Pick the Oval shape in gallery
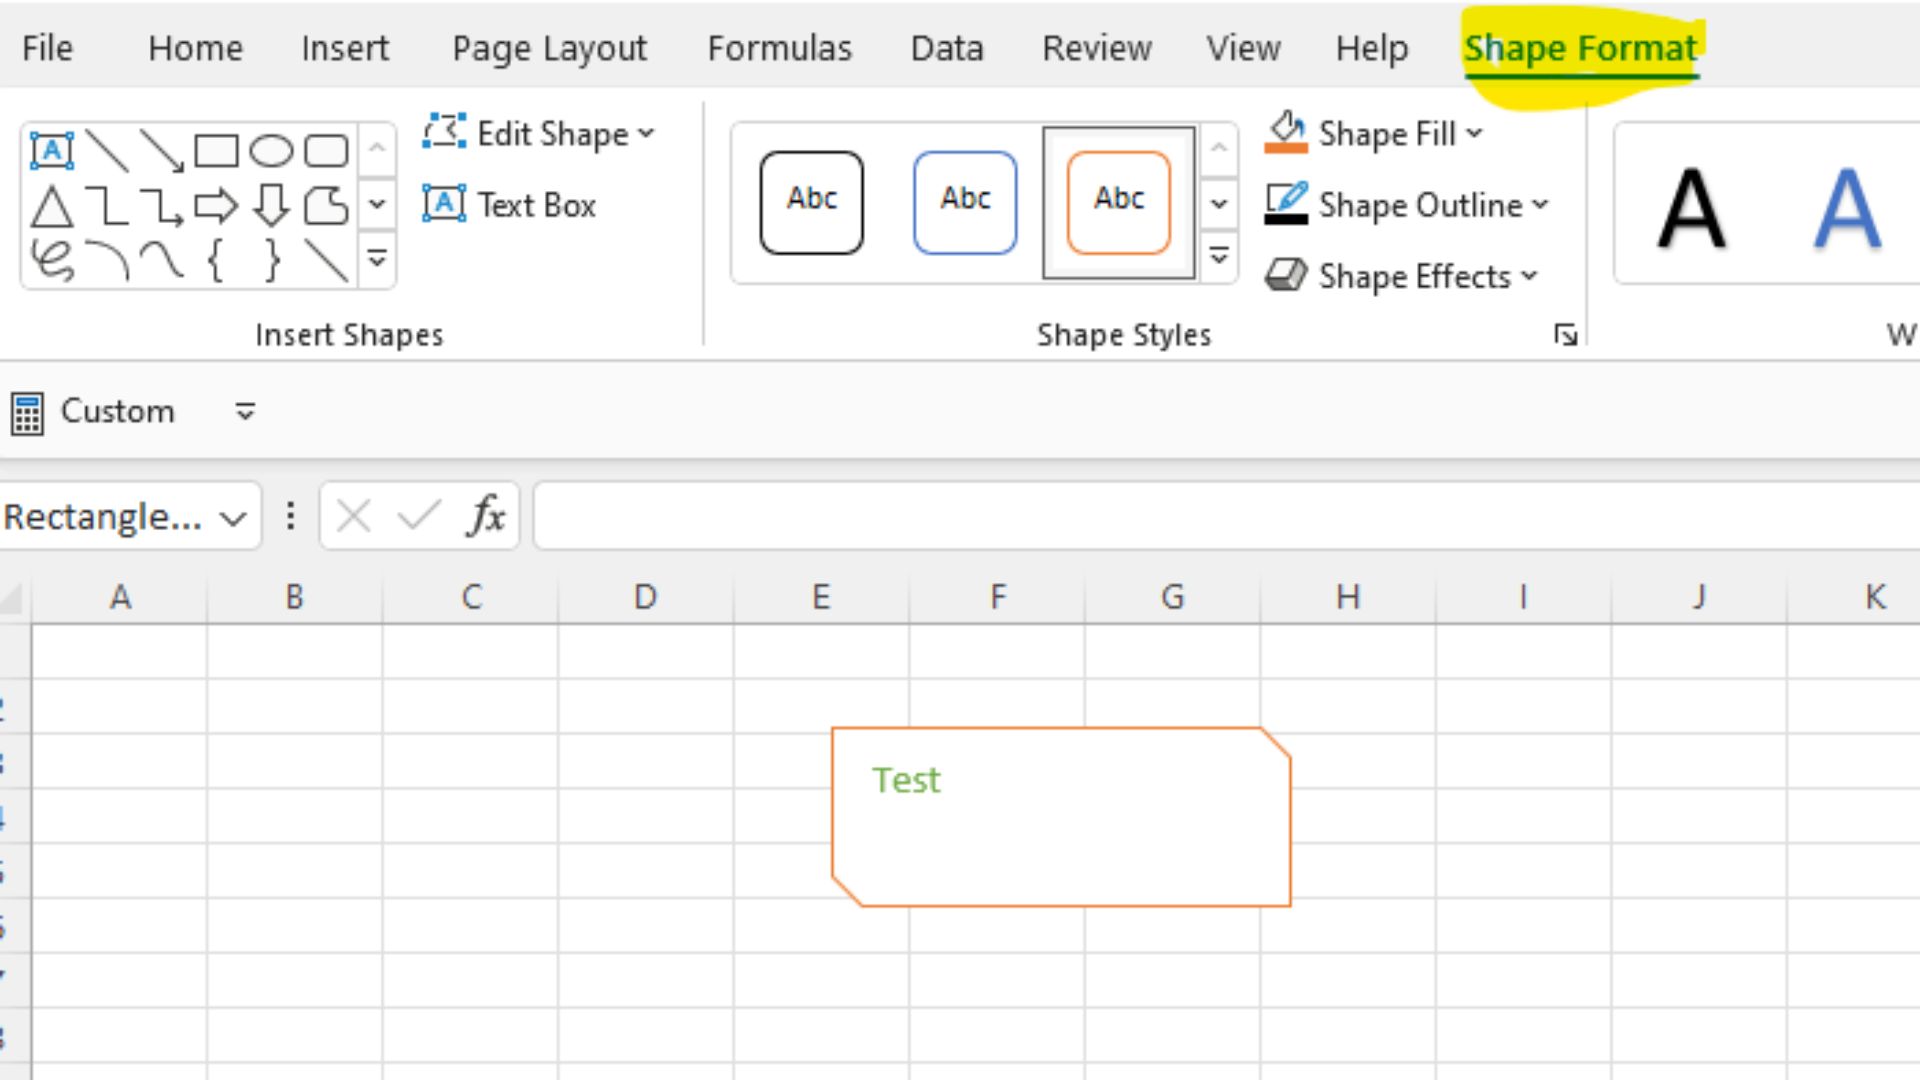 [270, 151]
